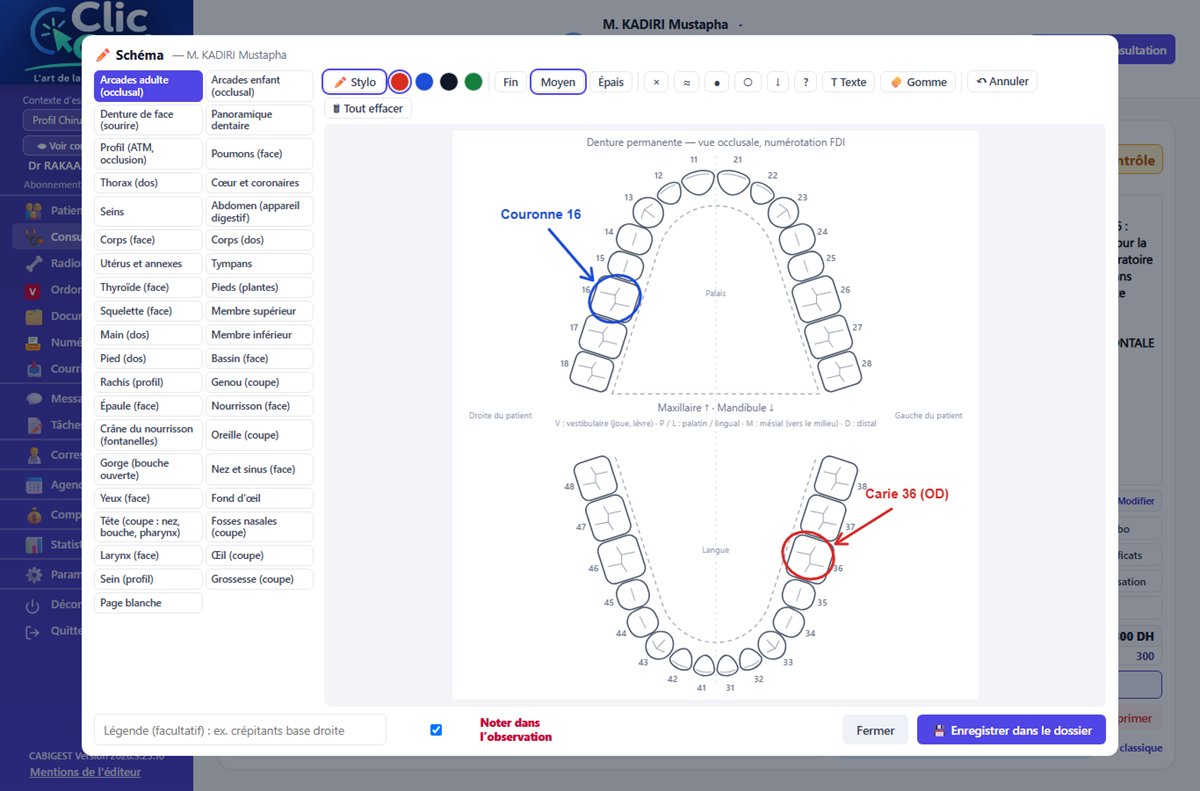Viewport: 1200px width, 791px height.
Task: Toggle the Noter dans l'observation checkbox
Action: pos(436,730)
